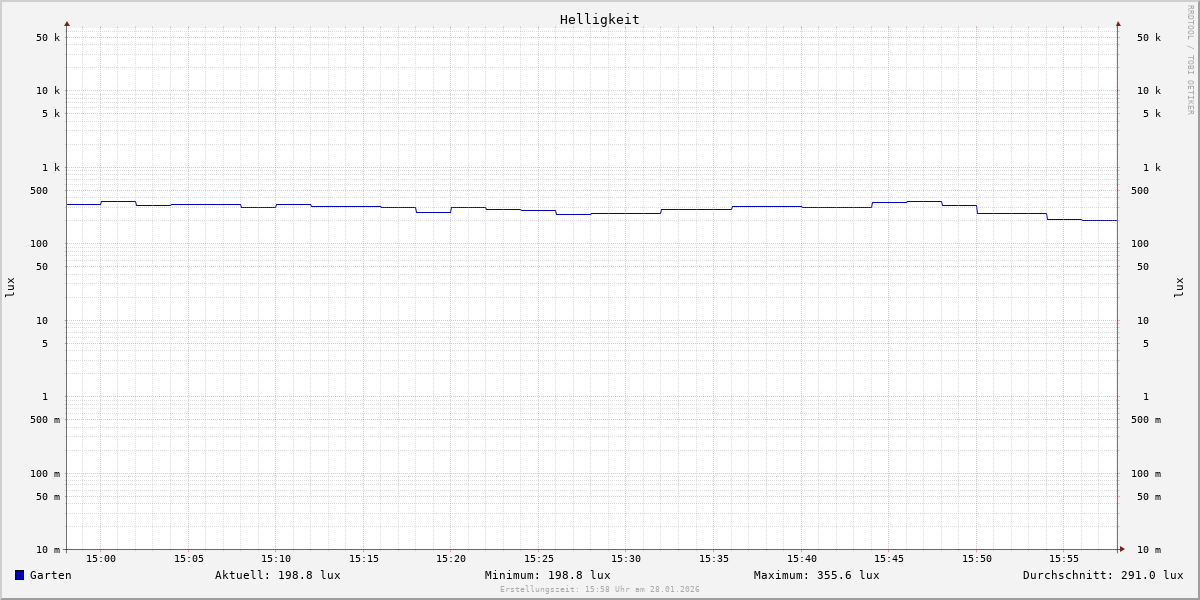Click the Durchschnitt 291.0 lux value
1200x600 pixels.
1102,575
